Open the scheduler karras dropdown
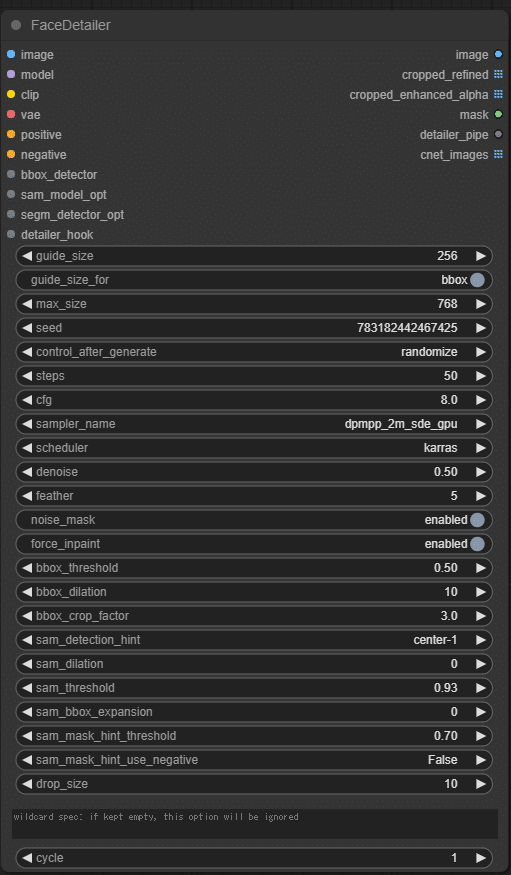511x875 pixels. pos(254,448)
